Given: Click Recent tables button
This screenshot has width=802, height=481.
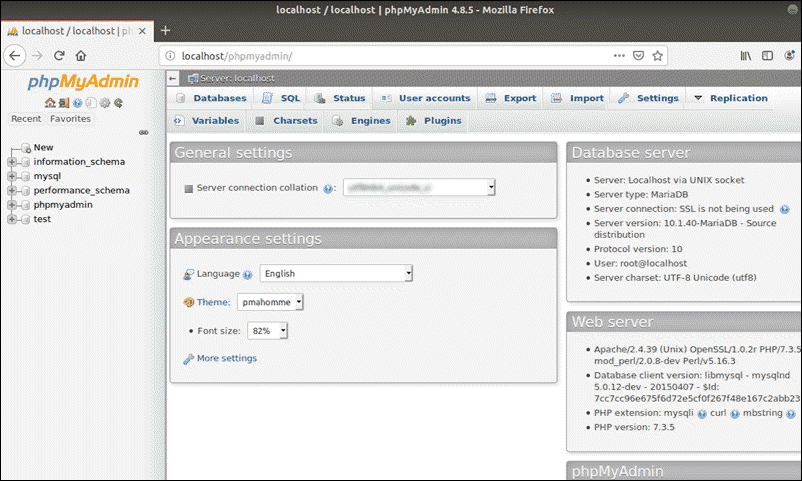Looking at the screenshot, I should [26, 119].
